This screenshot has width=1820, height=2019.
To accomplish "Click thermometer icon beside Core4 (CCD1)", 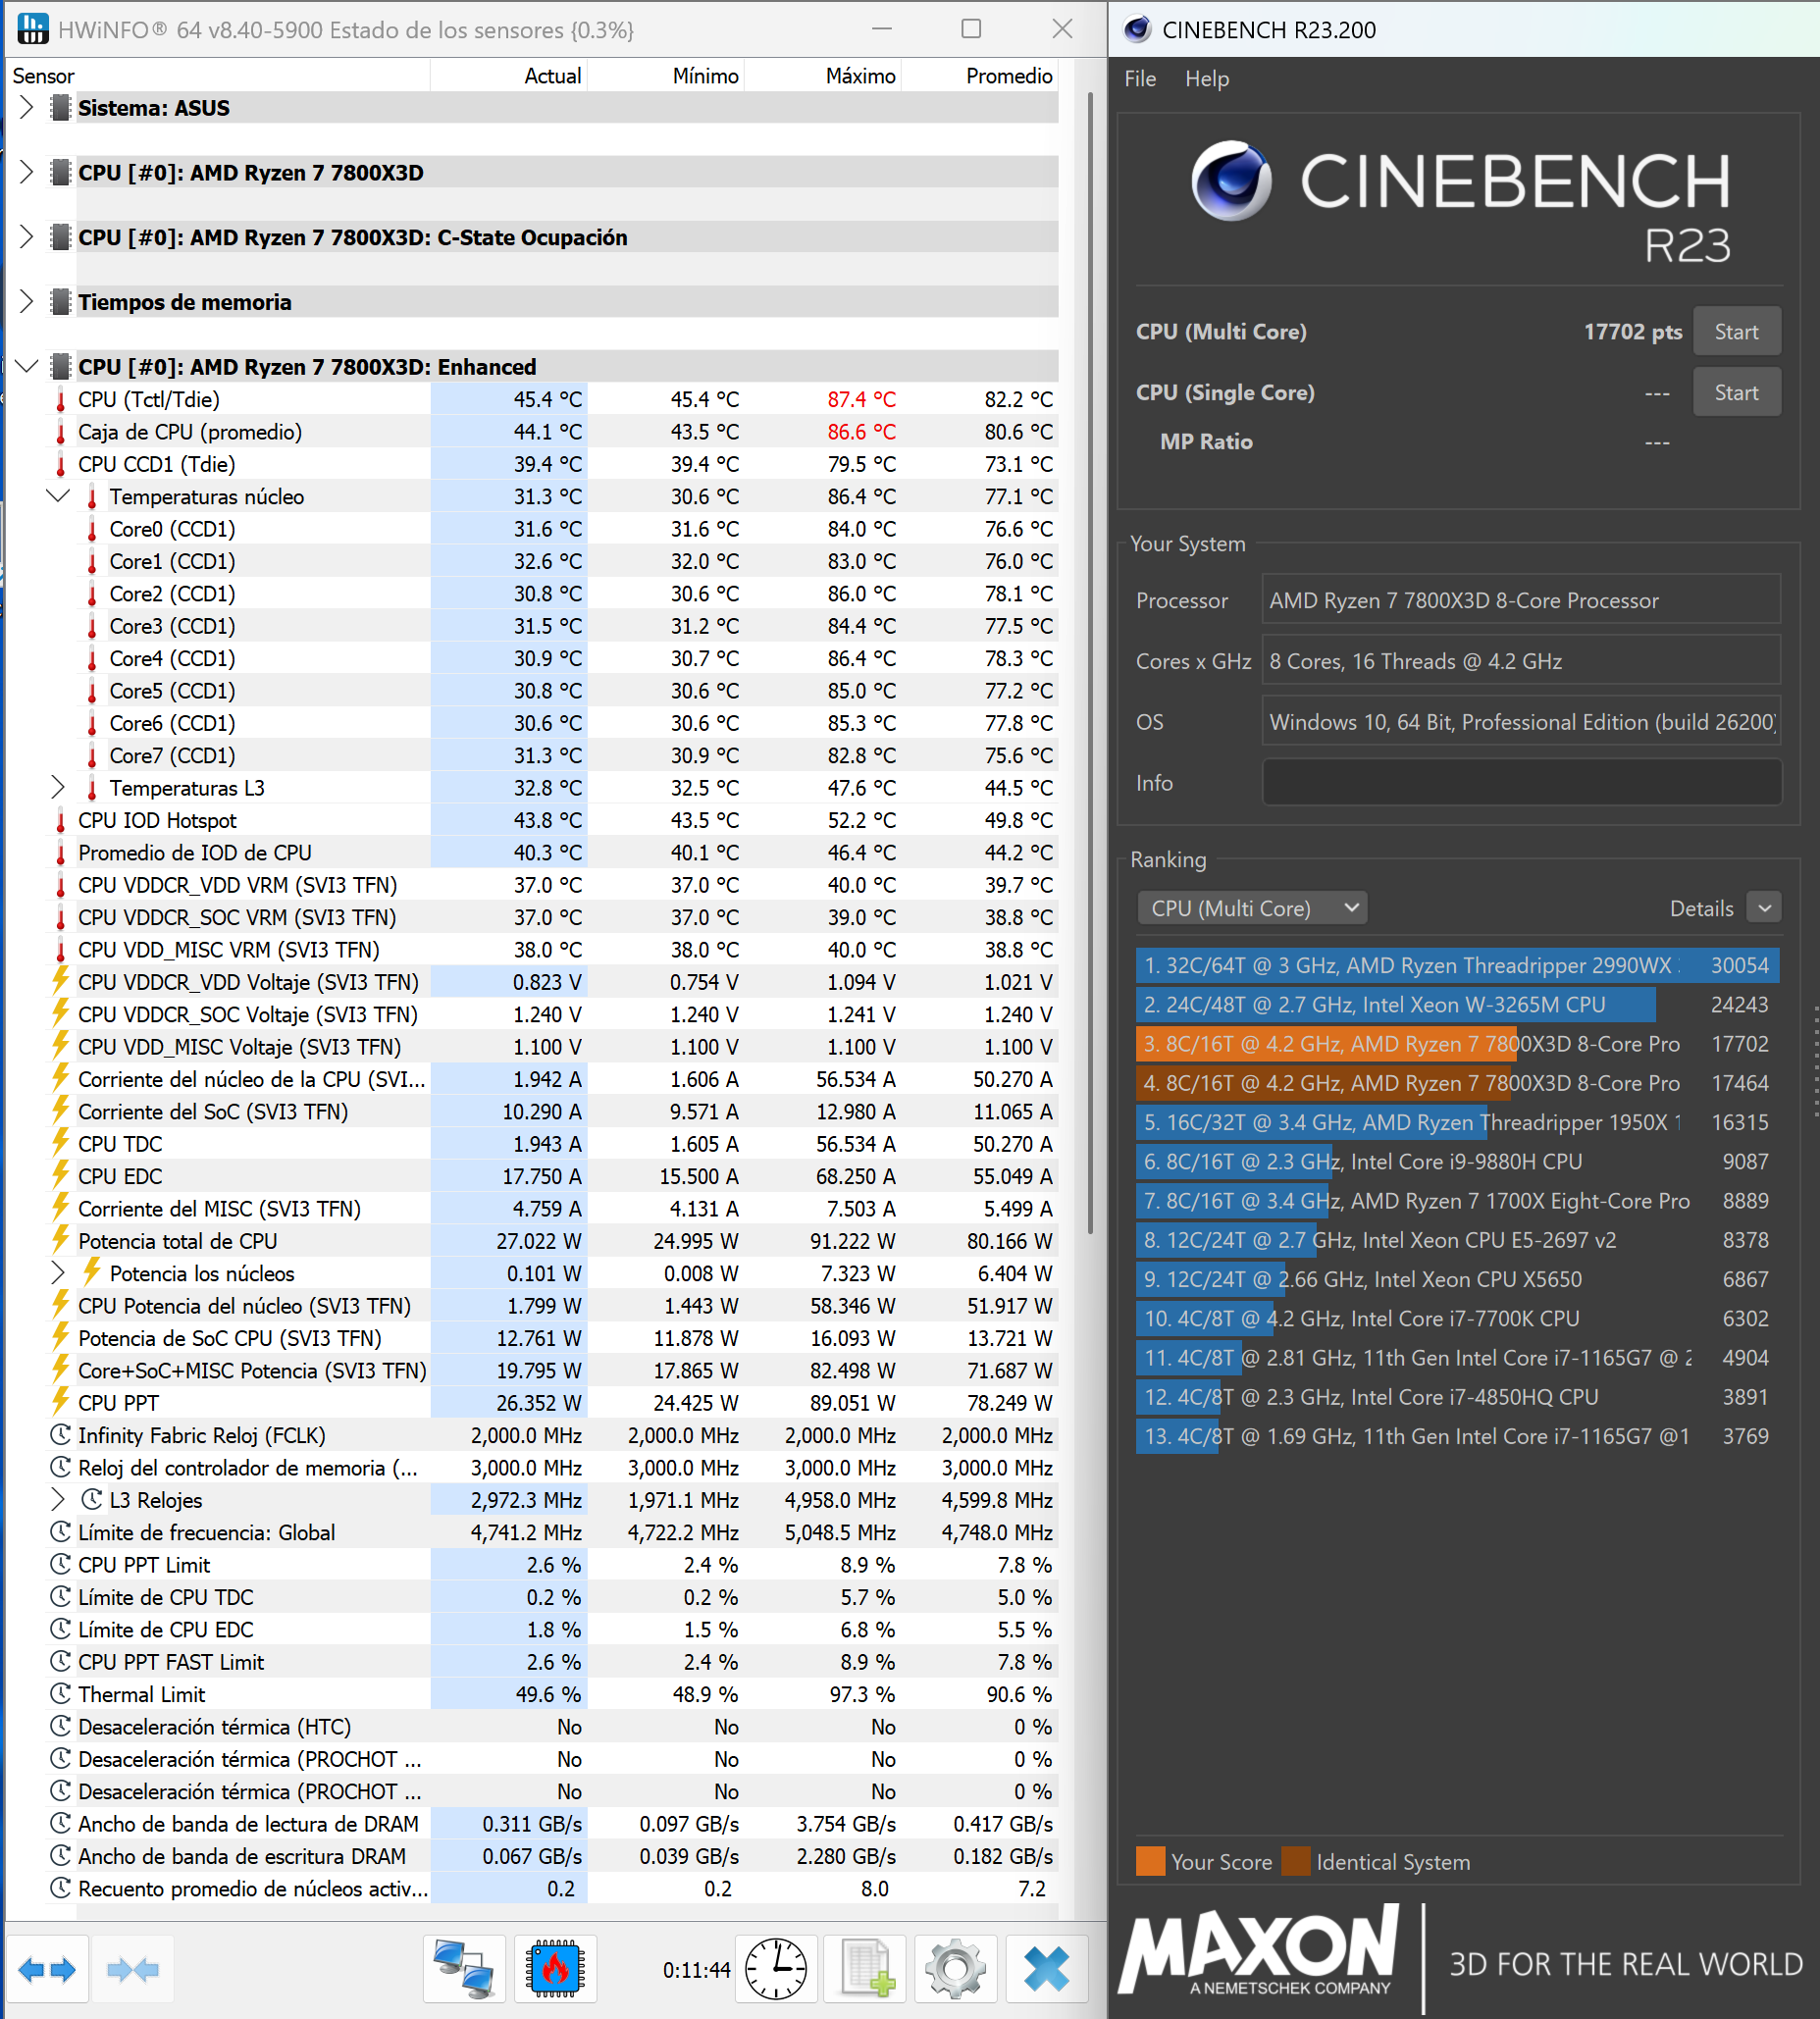I will tap(92, 659).
